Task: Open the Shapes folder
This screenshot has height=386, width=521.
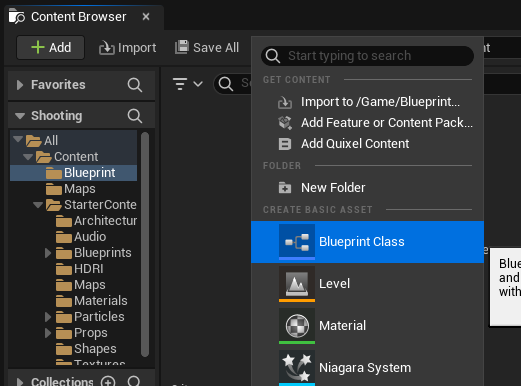Action: tap(86, 349)
